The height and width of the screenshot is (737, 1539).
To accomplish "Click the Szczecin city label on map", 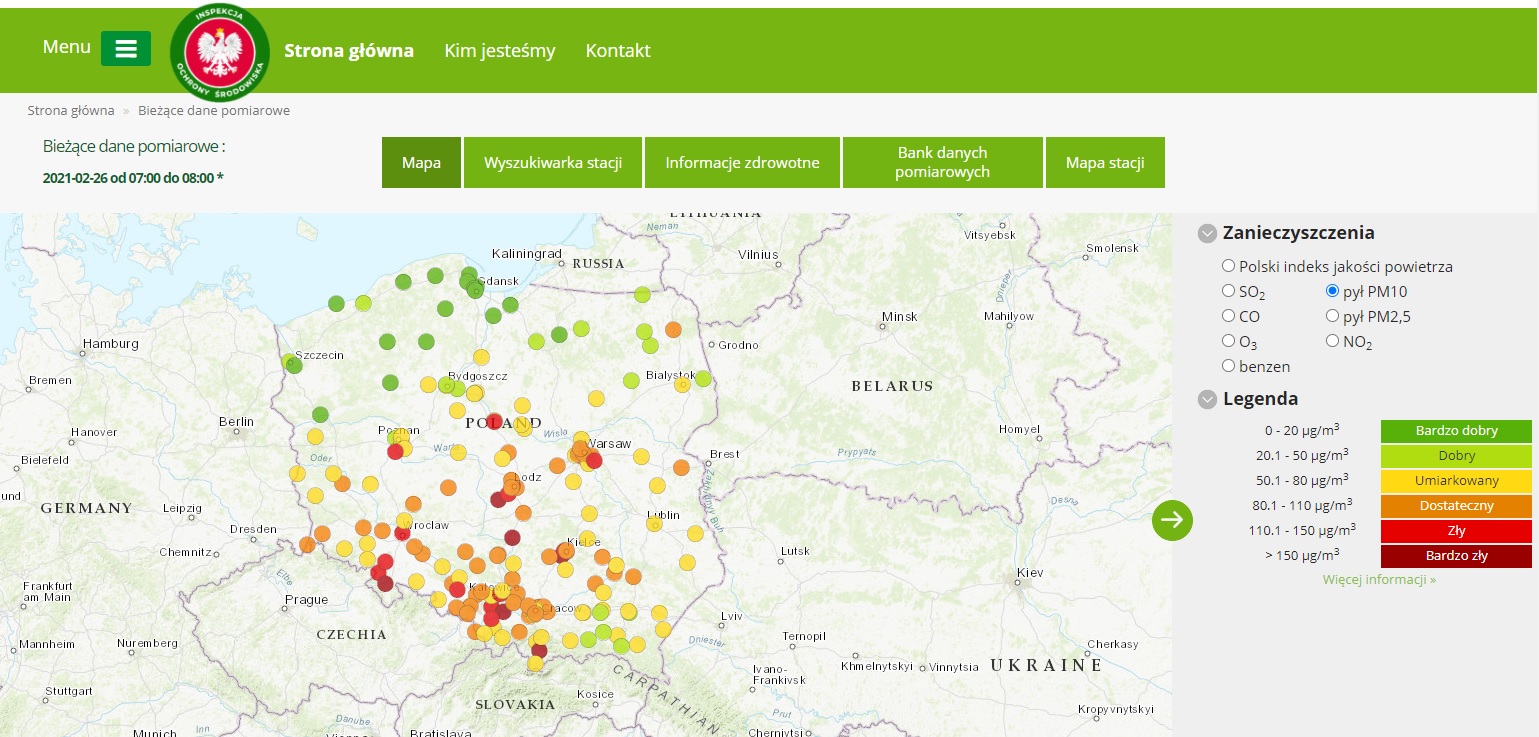I will [x=320, y=355].
